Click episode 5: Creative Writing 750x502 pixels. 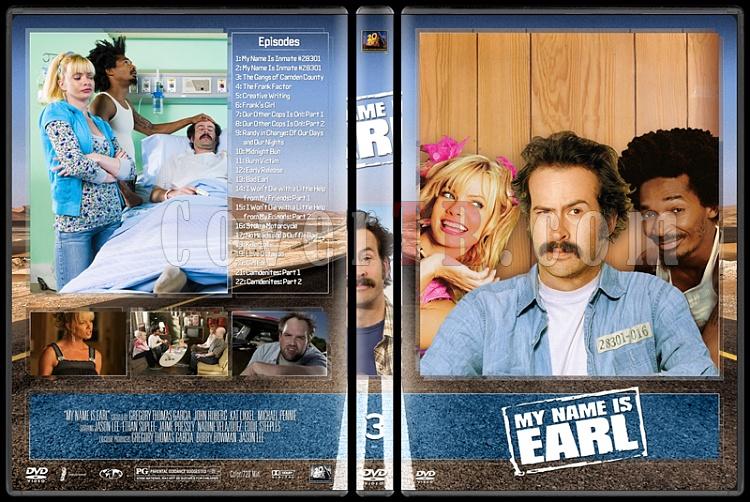(x=263, y=96)
